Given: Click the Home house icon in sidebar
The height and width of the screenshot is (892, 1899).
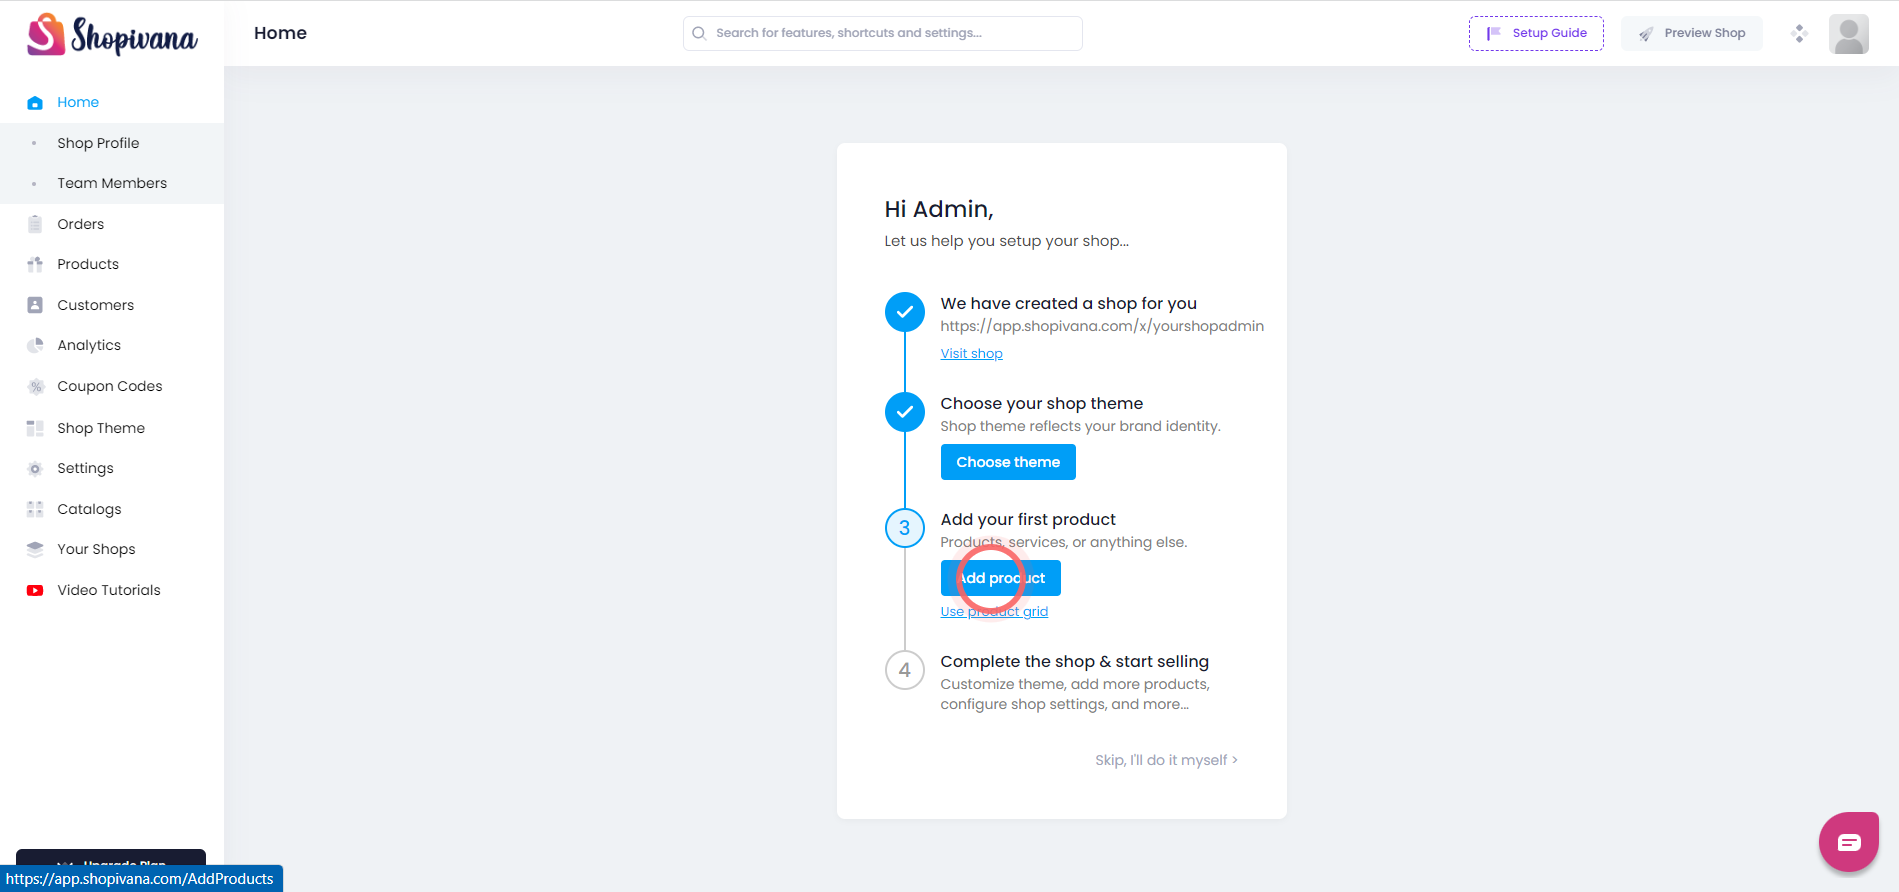Looking at the screenshot, I should pos(35,102).
